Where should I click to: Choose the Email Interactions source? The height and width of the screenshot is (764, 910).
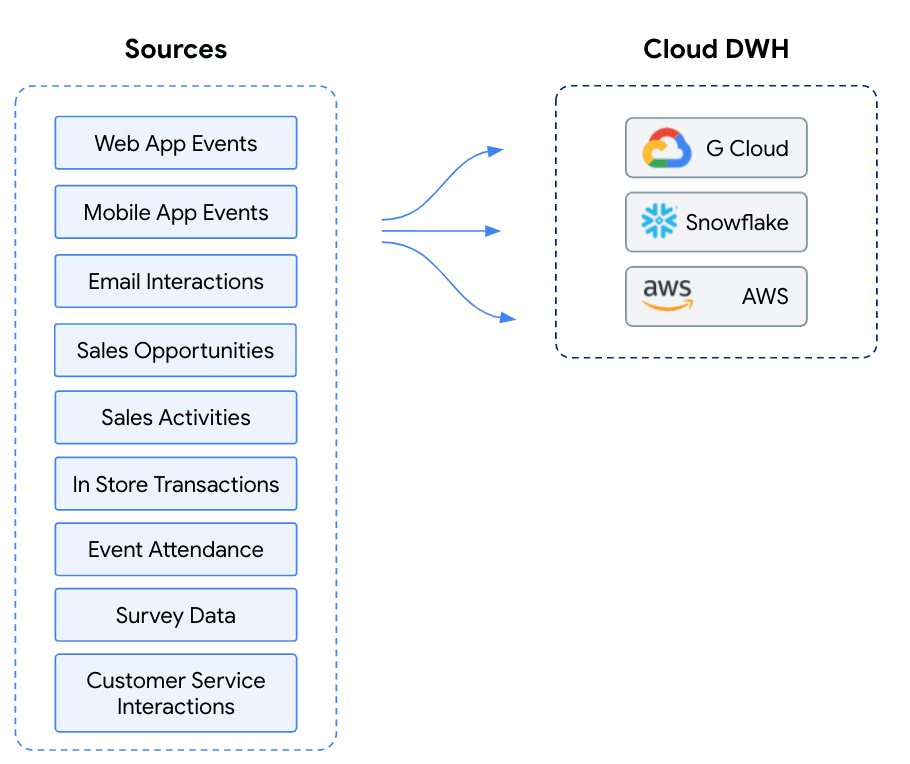tap(176, 281)
